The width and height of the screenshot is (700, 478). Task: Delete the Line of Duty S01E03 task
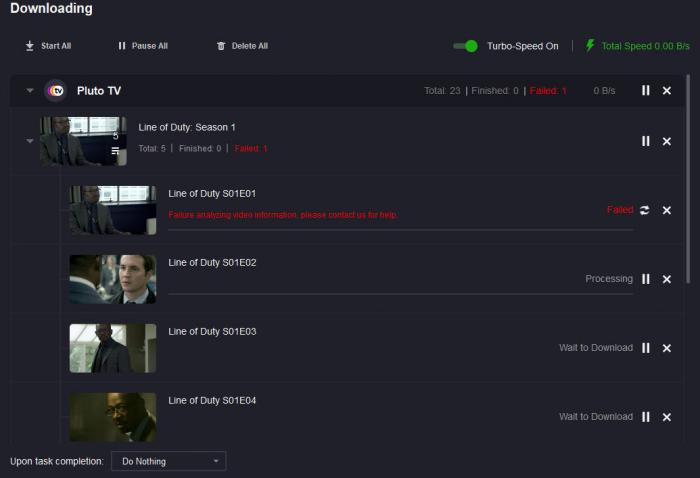pyautogui.click(x=667, y=348)
